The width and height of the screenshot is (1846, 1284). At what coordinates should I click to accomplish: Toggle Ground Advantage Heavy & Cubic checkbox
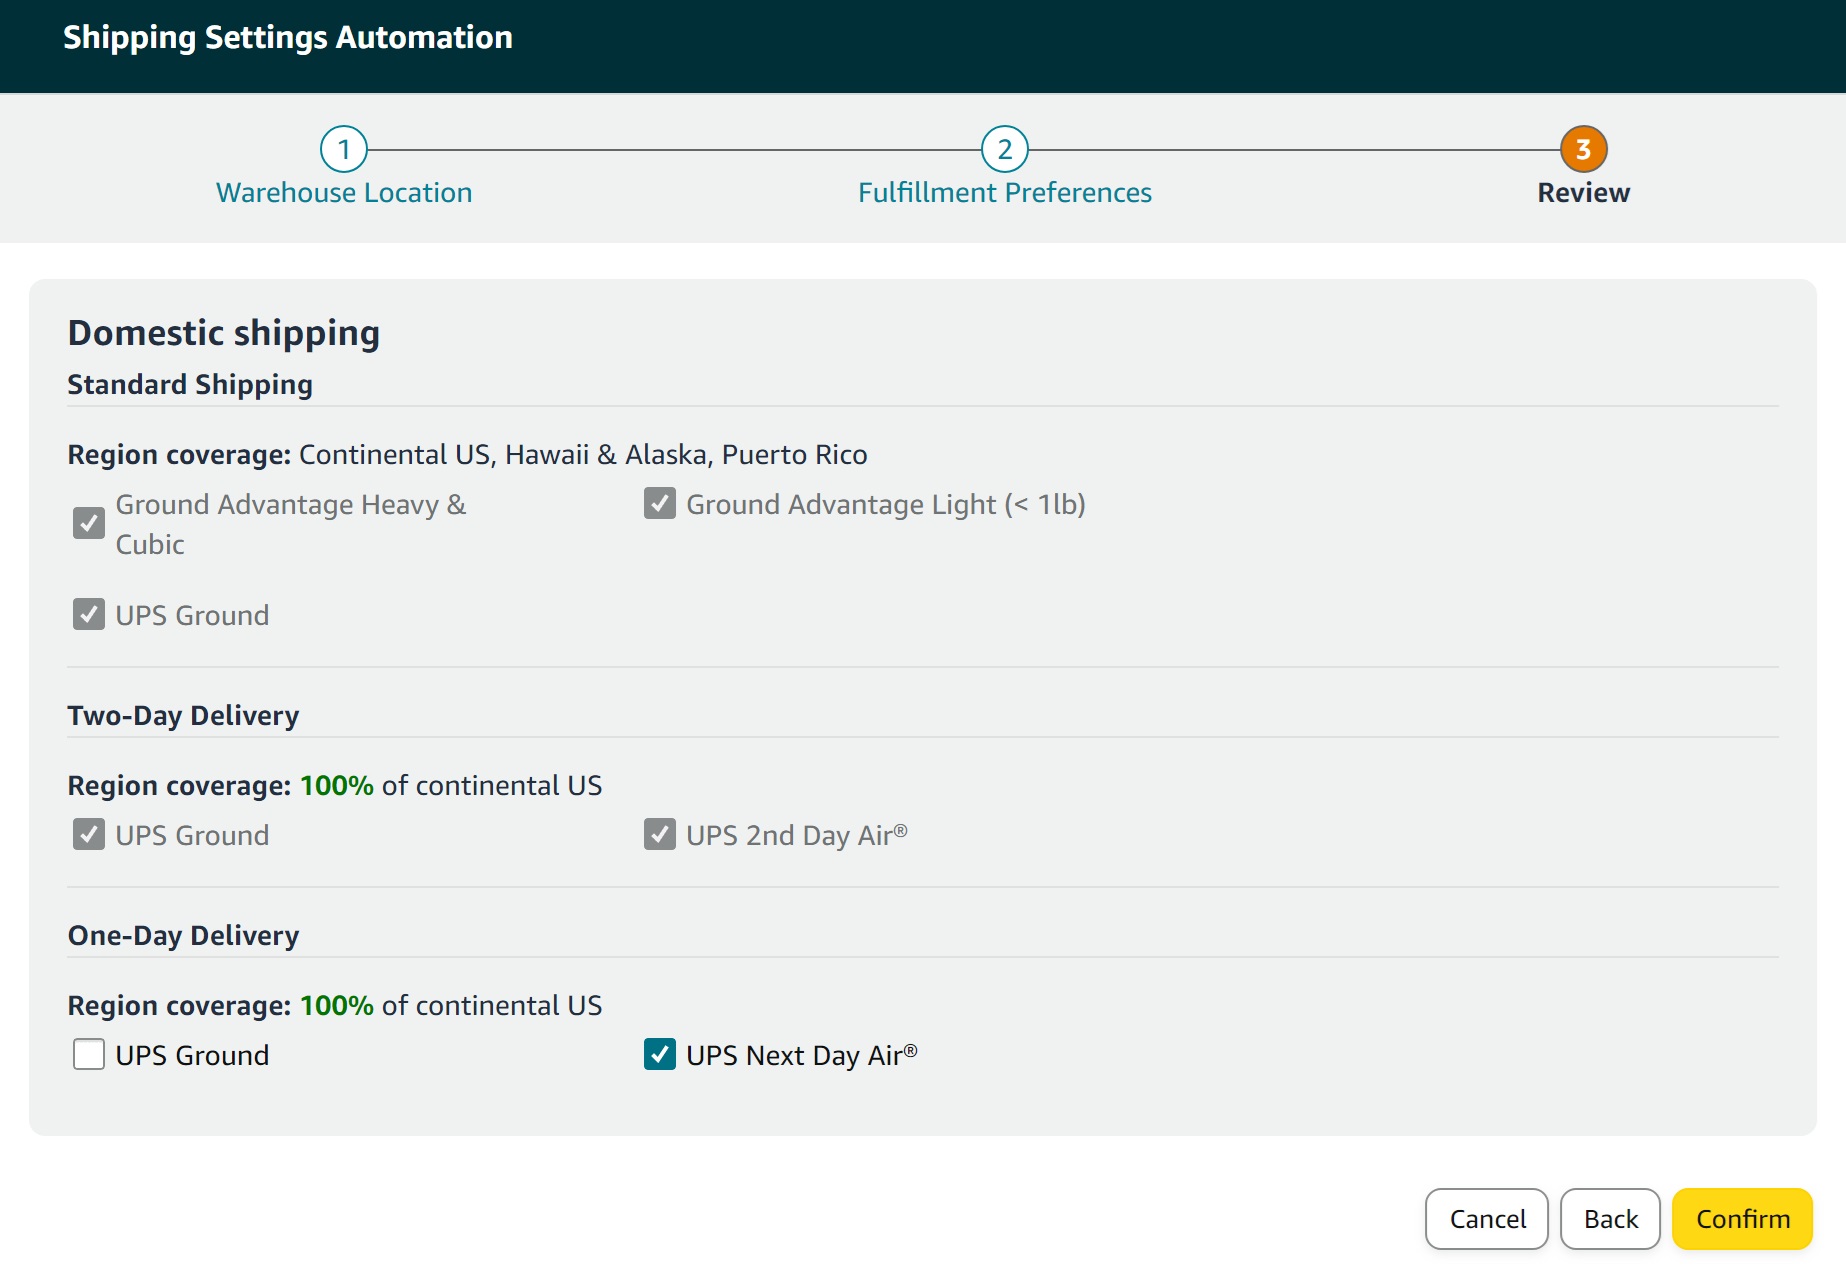point(89,523)
